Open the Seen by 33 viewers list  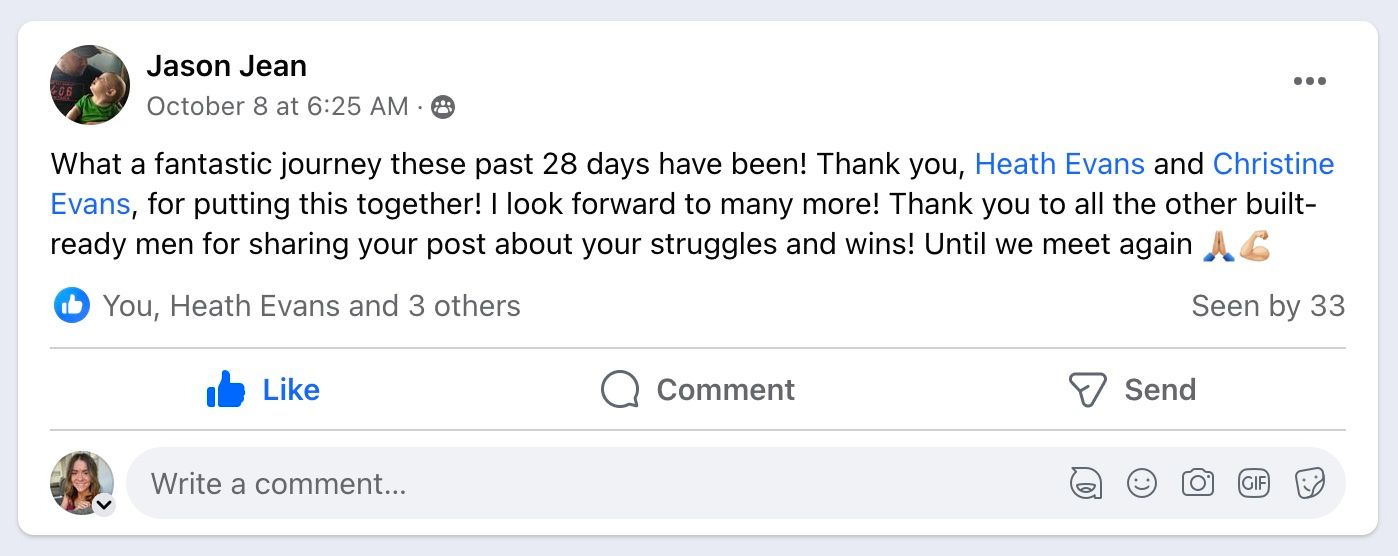(1267, 306)
